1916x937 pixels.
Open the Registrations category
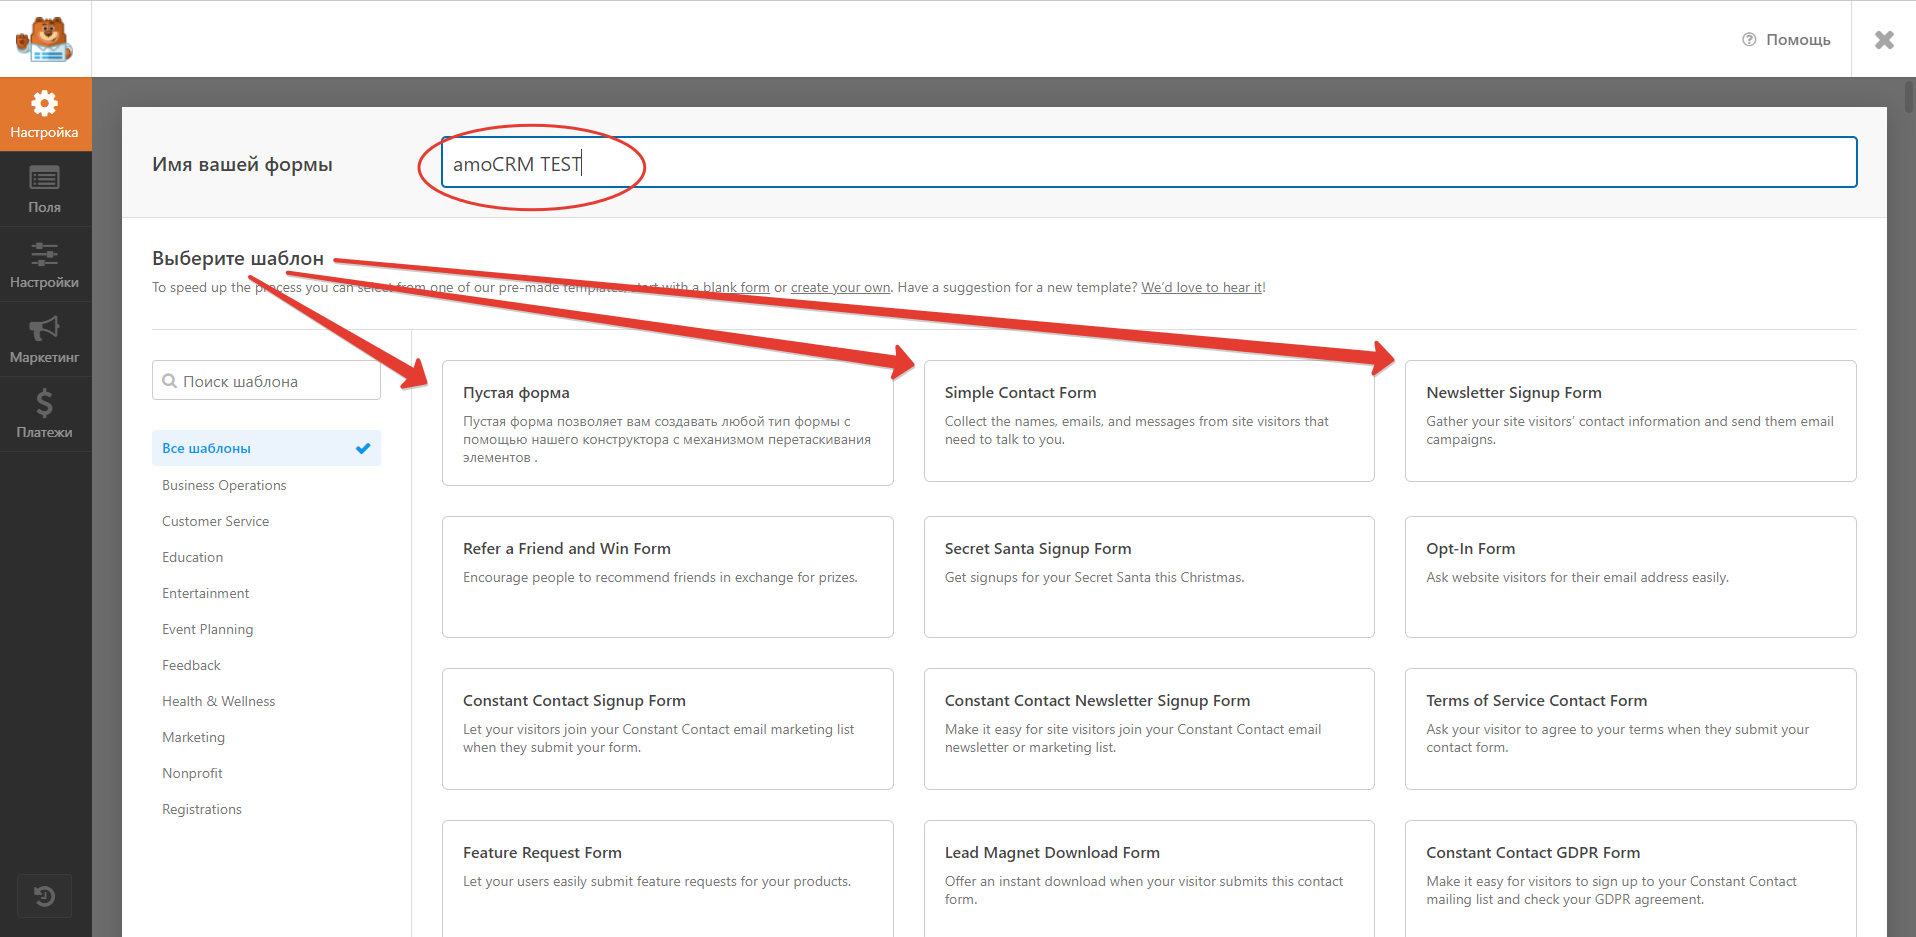pos(201,809)
